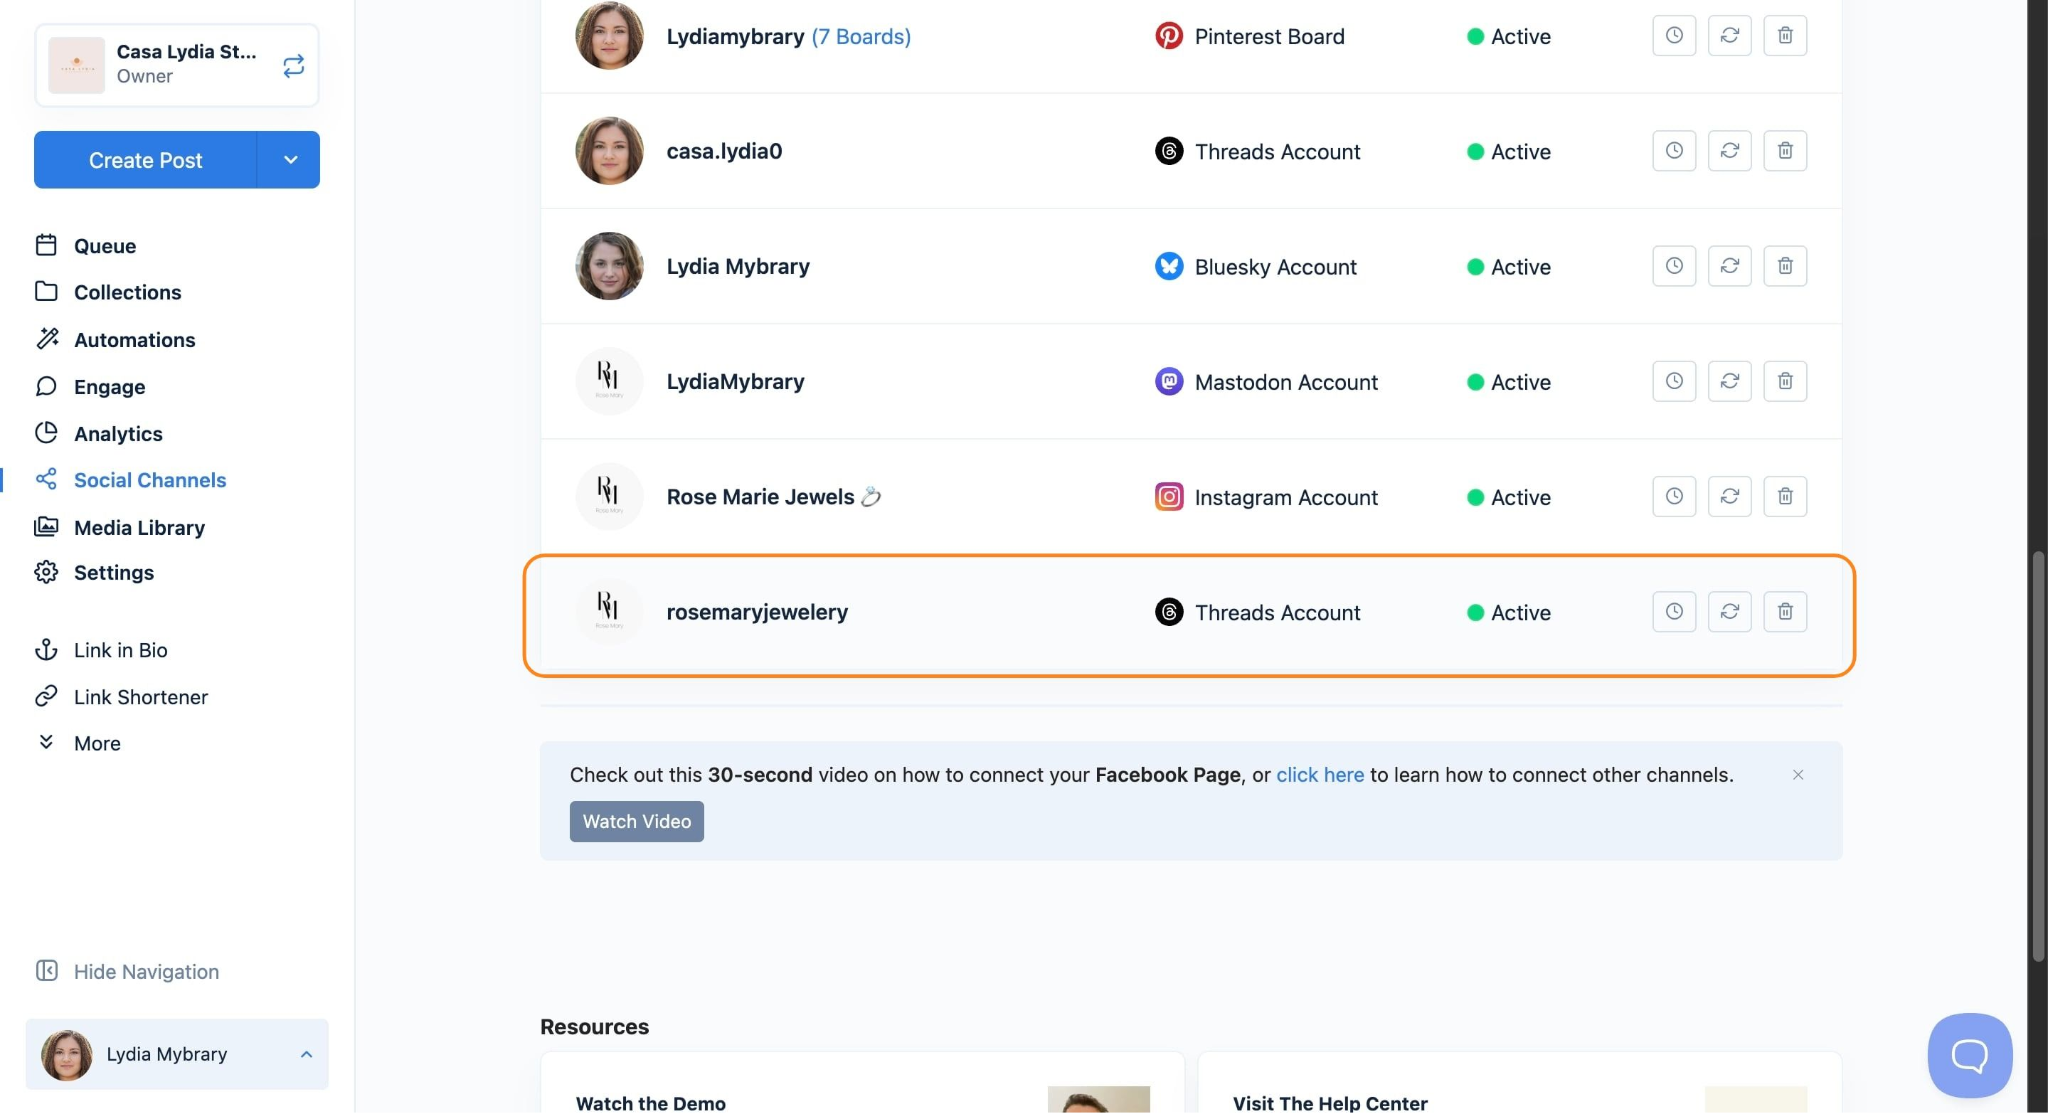Click the clock icon for casa.lydia0 Threads

[1674, 151]
